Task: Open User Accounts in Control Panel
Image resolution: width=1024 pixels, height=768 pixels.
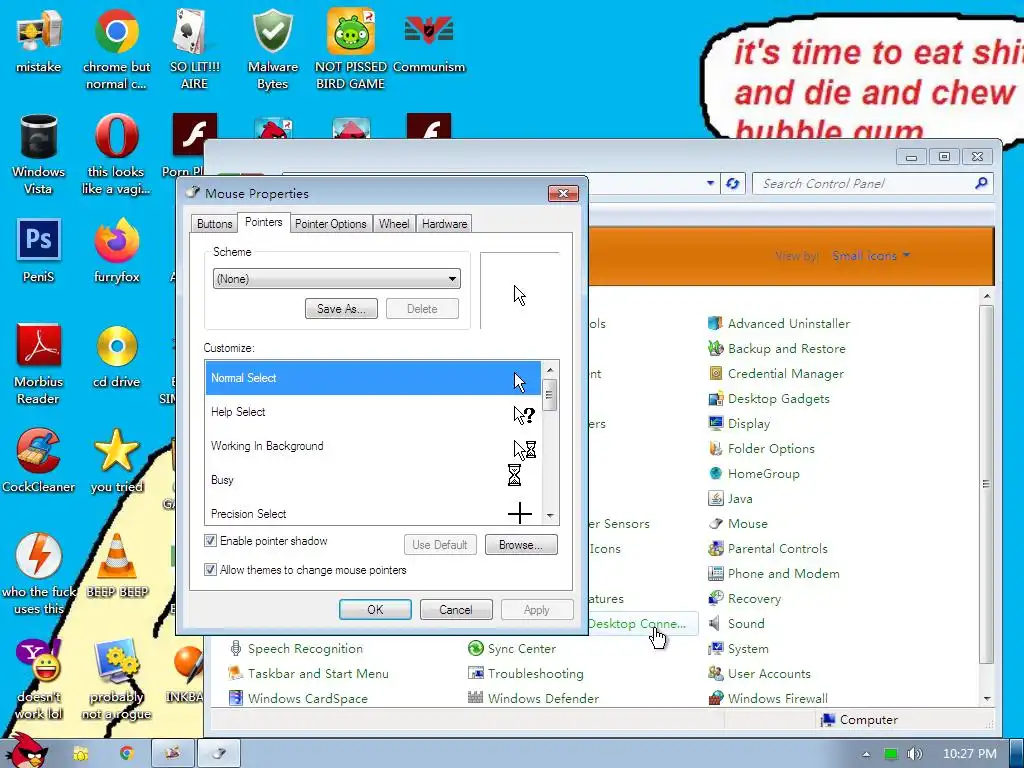Action: 760,673
